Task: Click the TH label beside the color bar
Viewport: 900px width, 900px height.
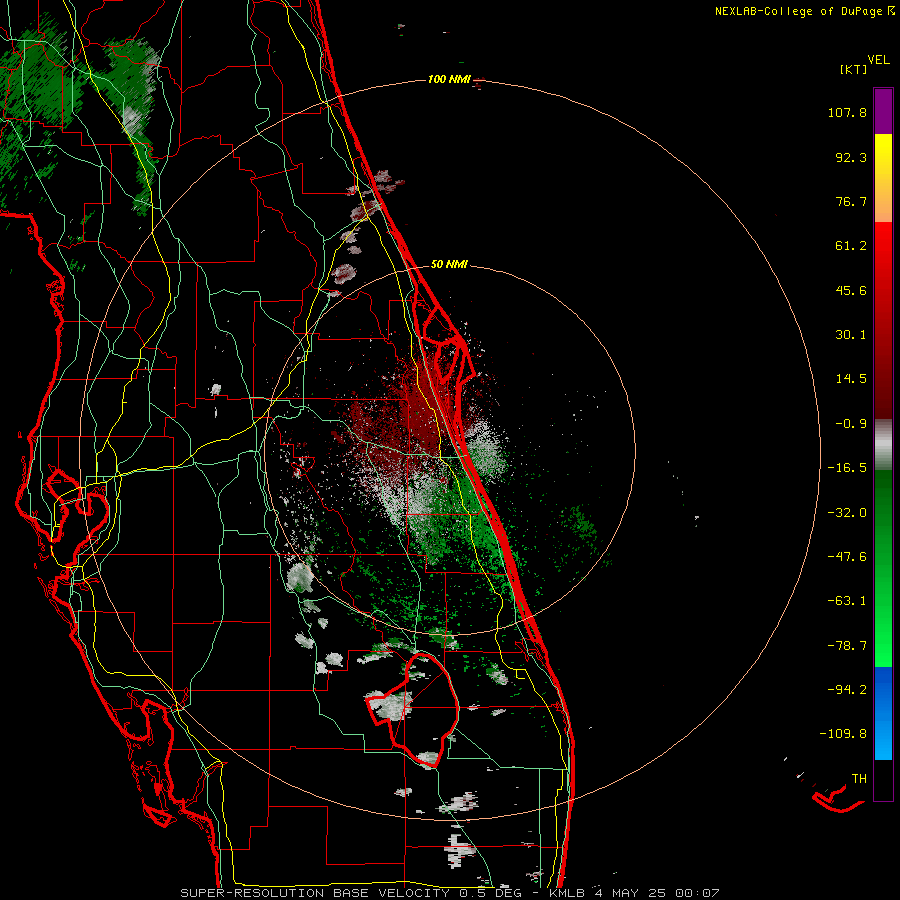Action: point(859,779)
